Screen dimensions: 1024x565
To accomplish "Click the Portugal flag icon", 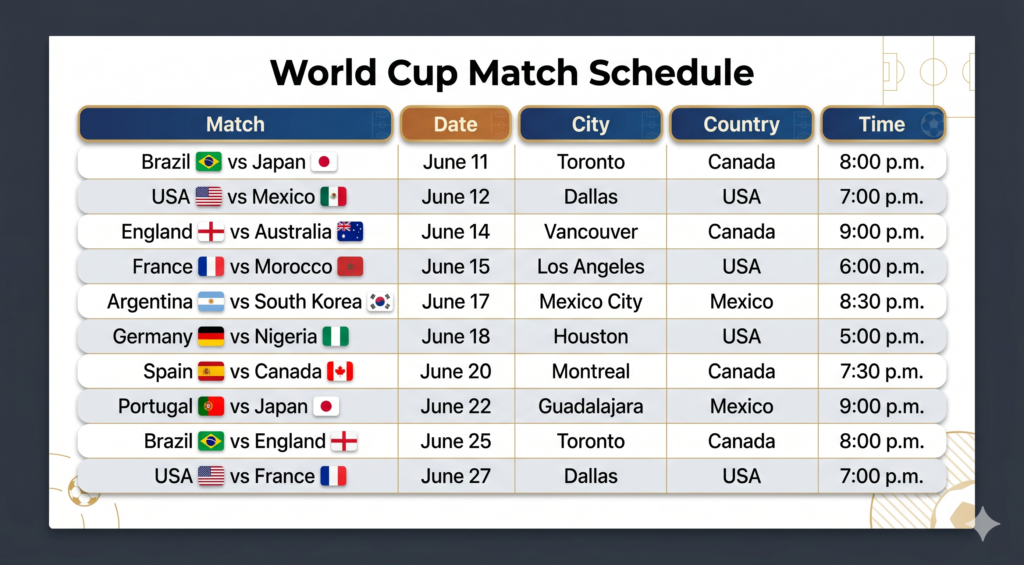I will point(211,406).
